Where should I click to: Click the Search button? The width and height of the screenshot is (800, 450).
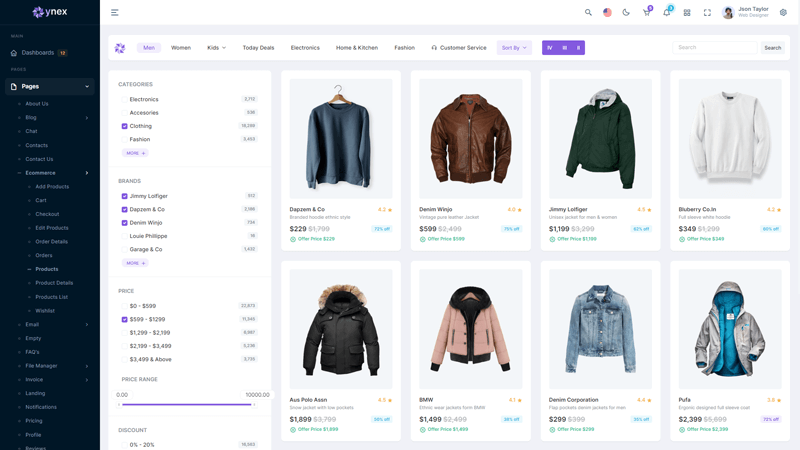click(x=773, y=48)
